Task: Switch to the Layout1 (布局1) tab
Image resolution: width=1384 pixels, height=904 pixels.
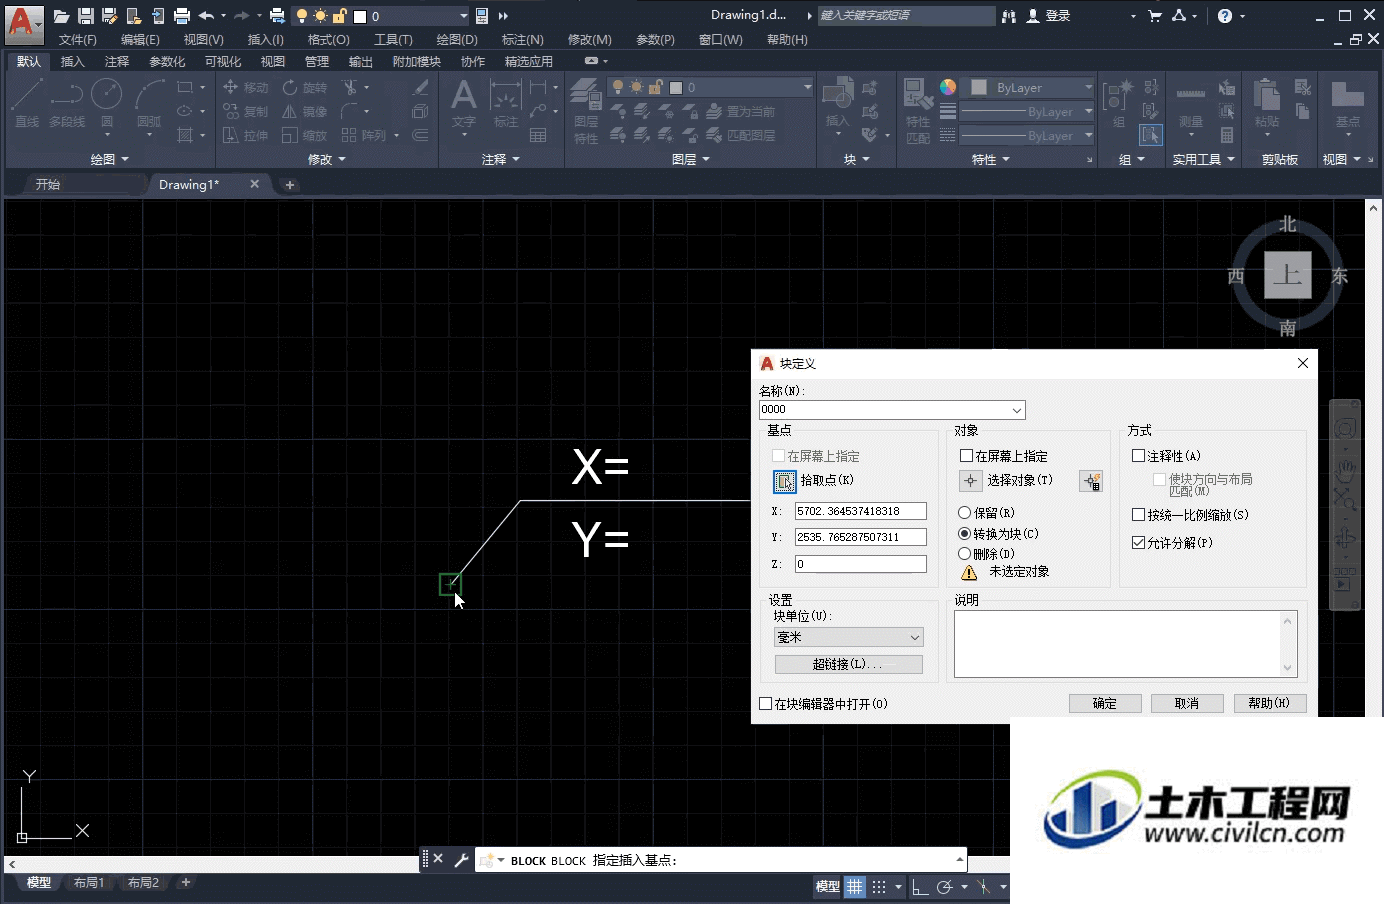Action: (89, 883)
